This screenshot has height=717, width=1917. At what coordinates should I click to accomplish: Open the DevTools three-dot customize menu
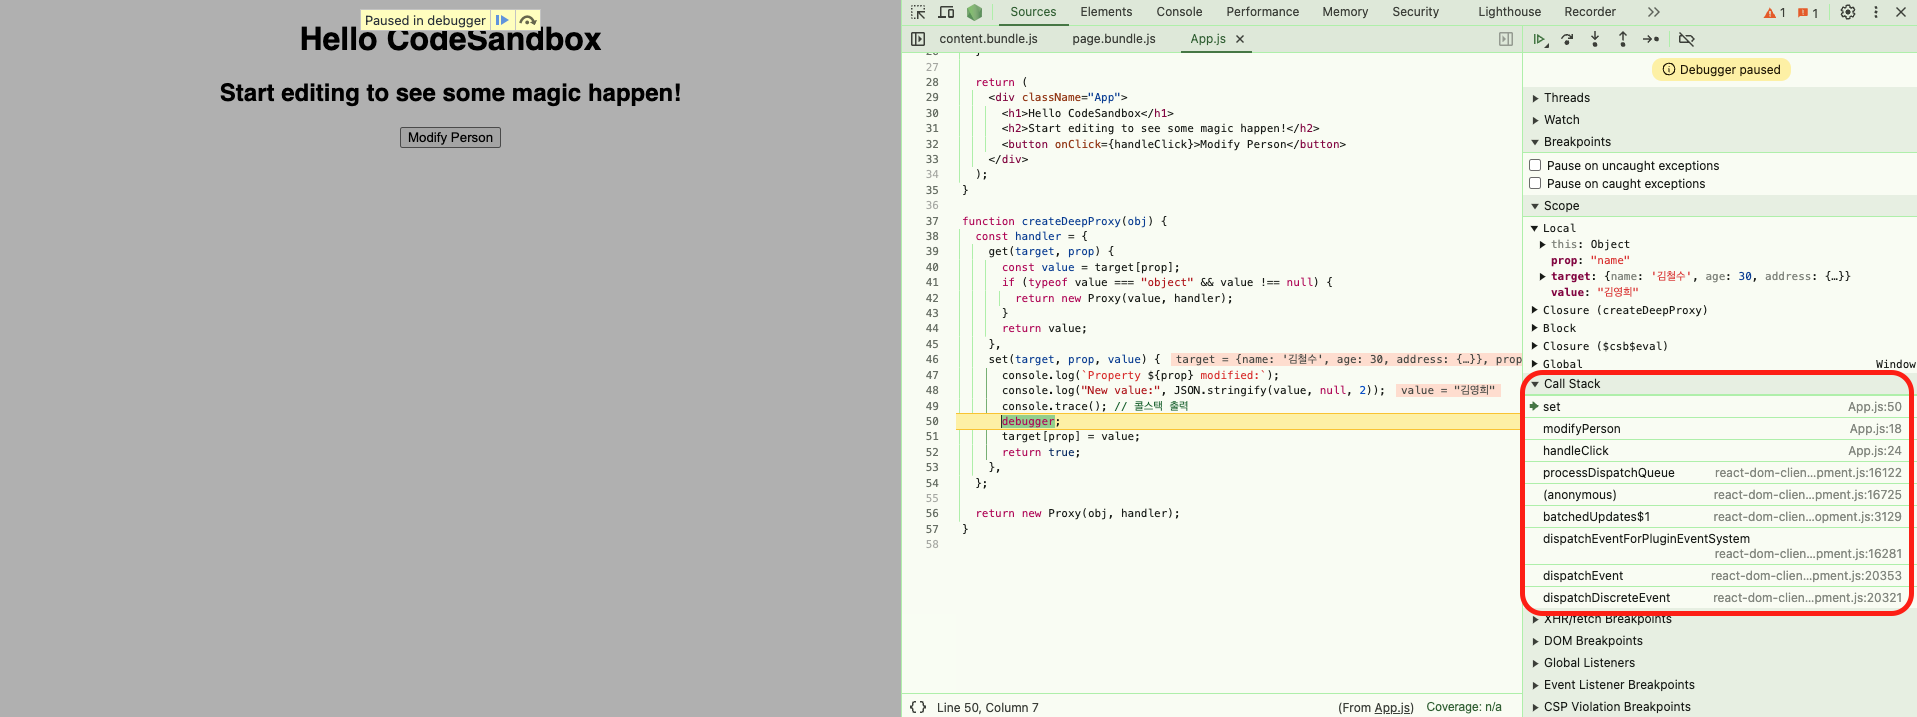point(1876,12)
